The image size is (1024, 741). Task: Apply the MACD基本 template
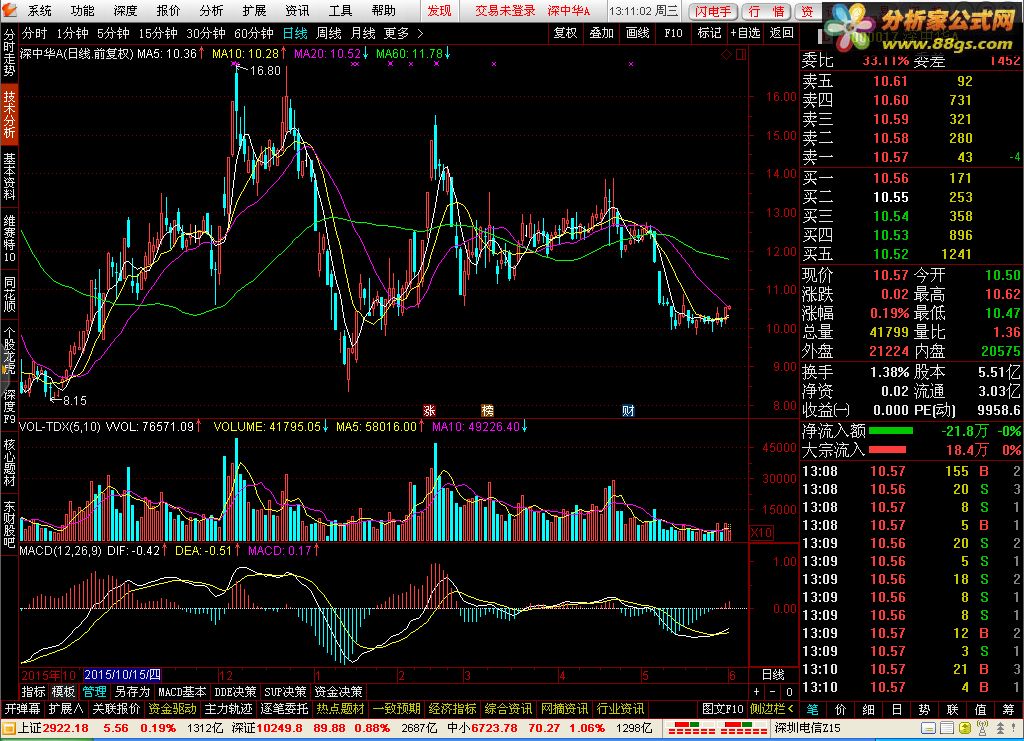pyautogui.click(x=182, y=691)
